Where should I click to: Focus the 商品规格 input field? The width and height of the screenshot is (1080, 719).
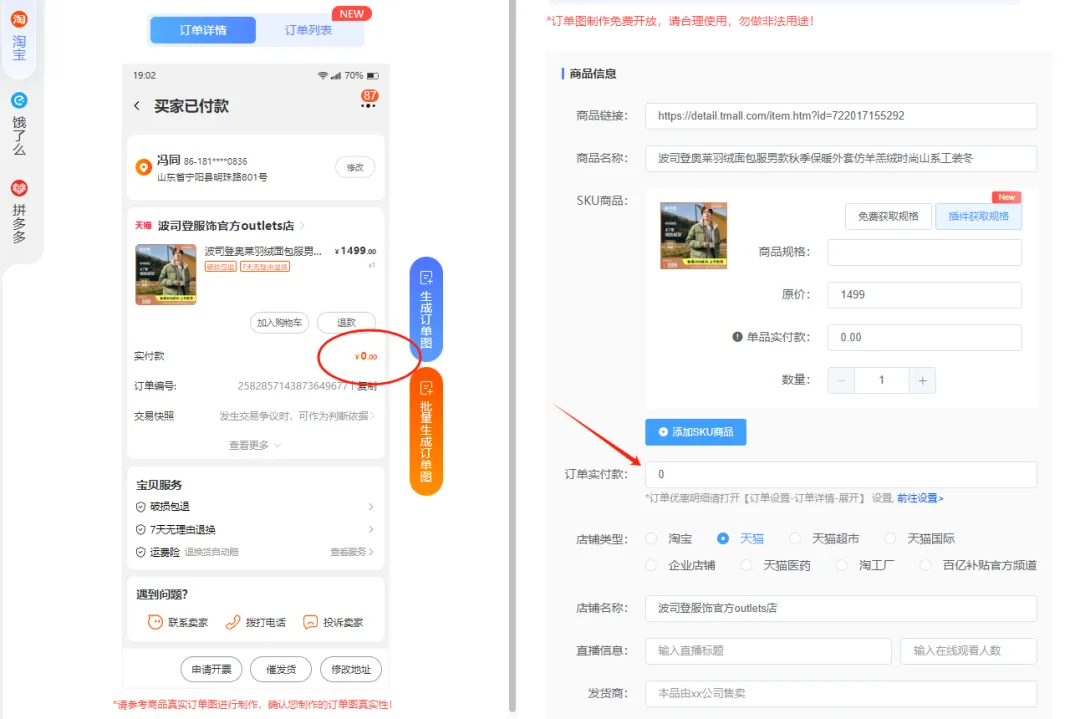924,252
